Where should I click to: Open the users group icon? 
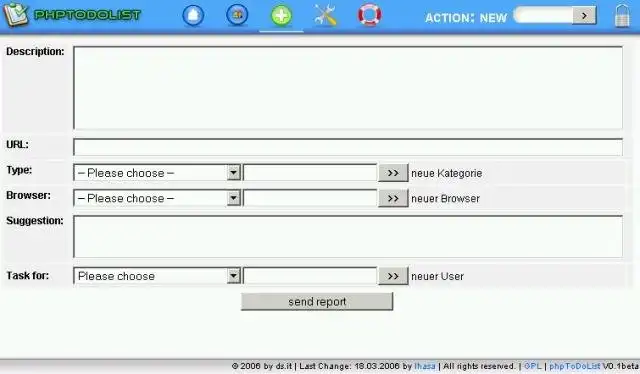pos(237,15)
